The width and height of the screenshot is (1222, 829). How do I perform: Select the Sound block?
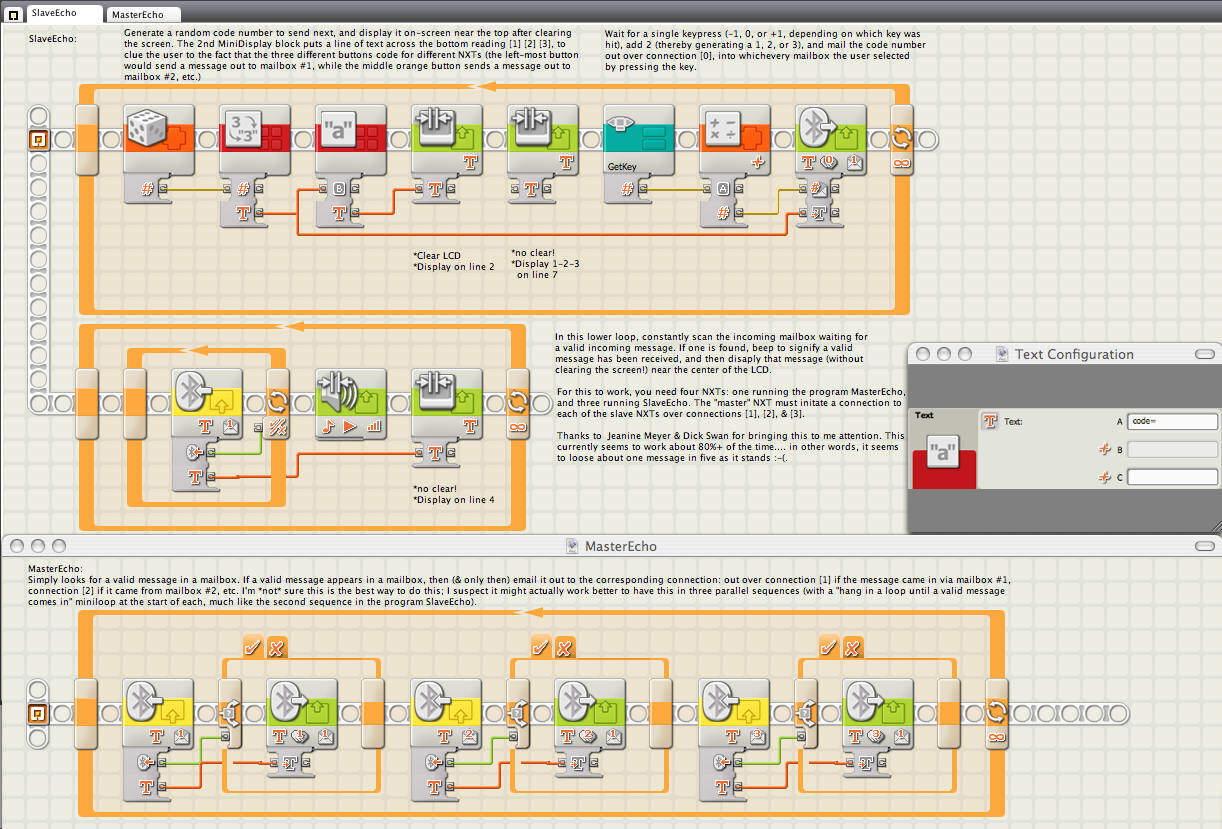[x=350, y=402]
